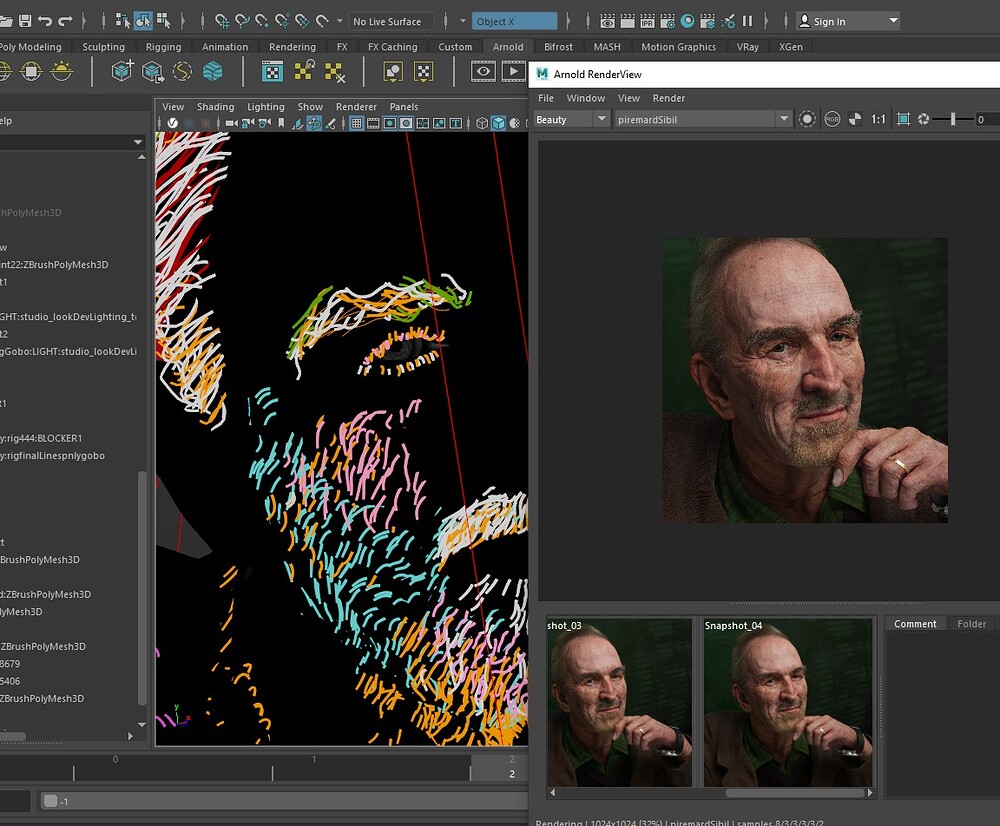The image size is (1000, 826).
Task: Enable Snap to grids magnet
Action: [222, 21]
